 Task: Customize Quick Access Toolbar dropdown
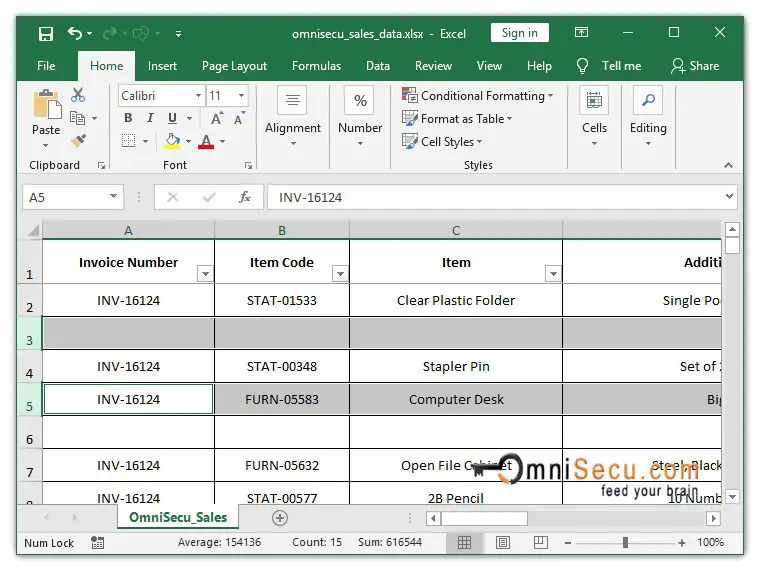[x=178, y=34]
